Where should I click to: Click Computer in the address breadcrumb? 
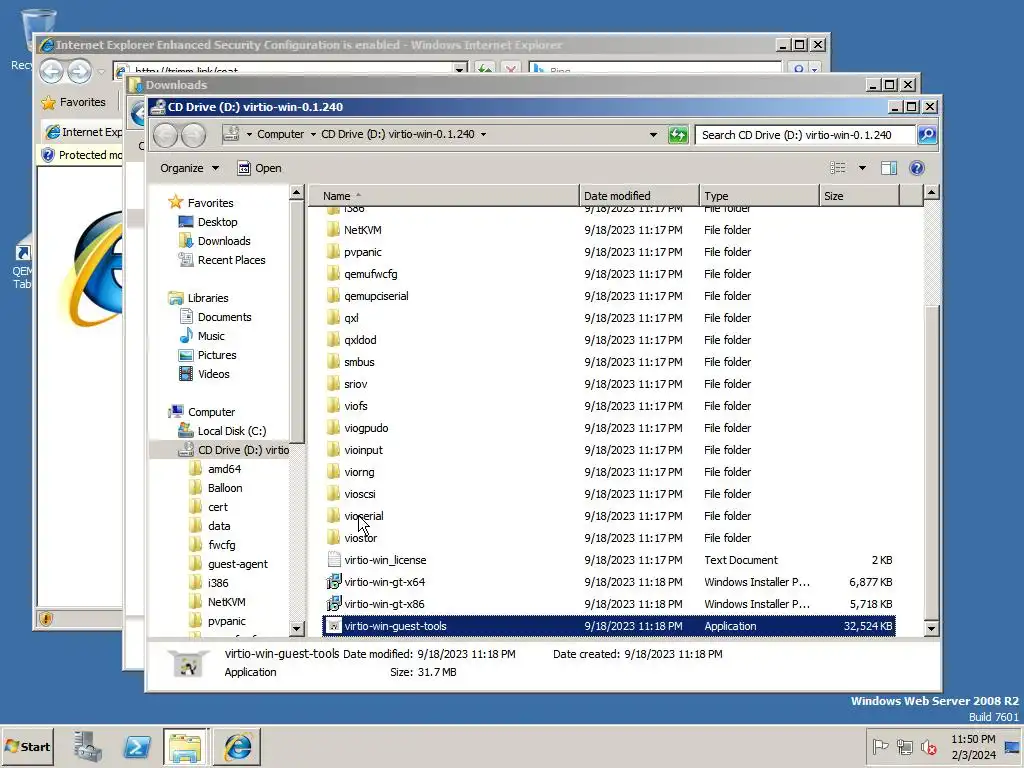click(280, 134)
